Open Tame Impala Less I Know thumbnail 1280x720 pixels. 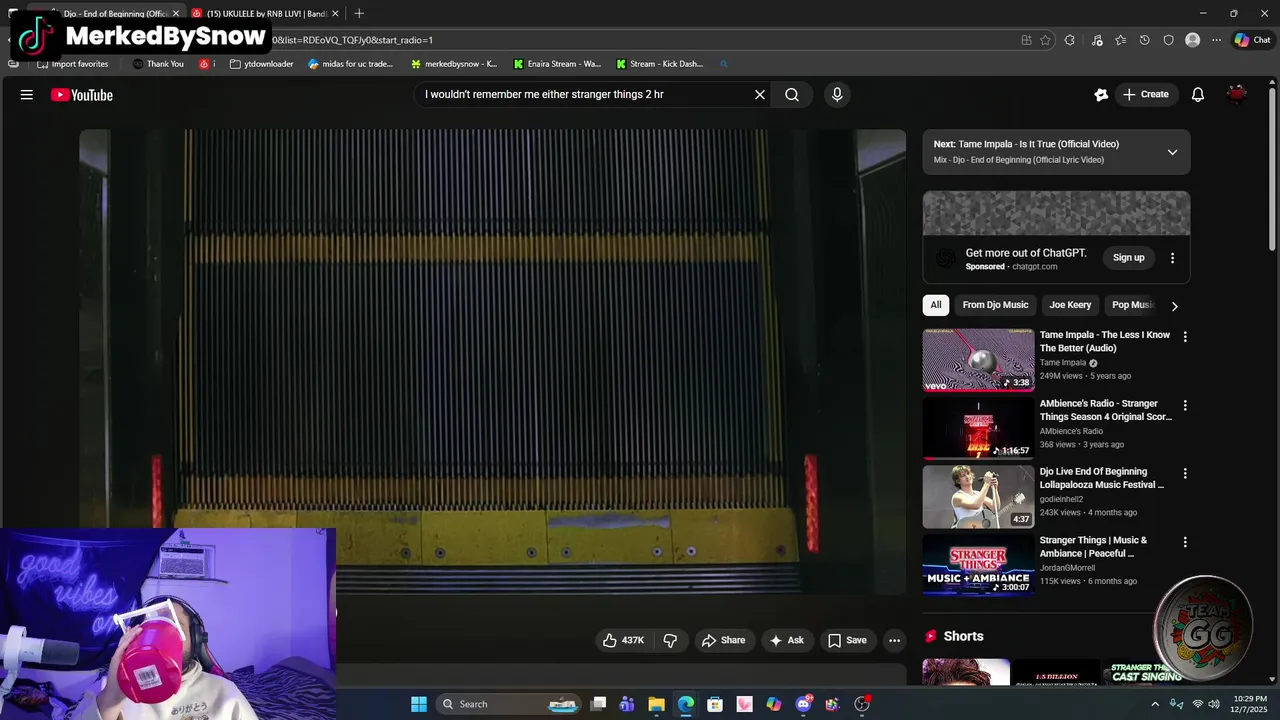[x=978, y=360]
